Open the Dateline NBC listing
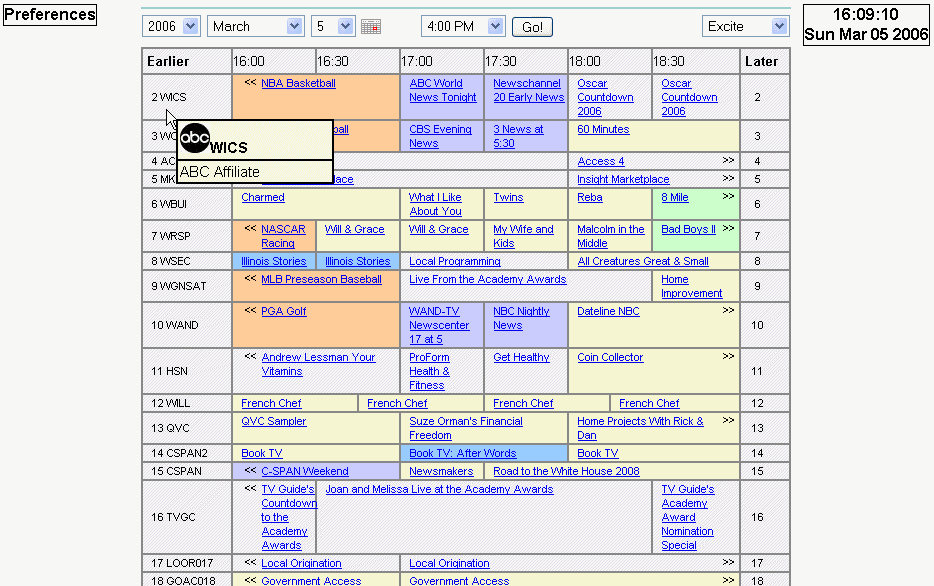 tap(608, 311)
